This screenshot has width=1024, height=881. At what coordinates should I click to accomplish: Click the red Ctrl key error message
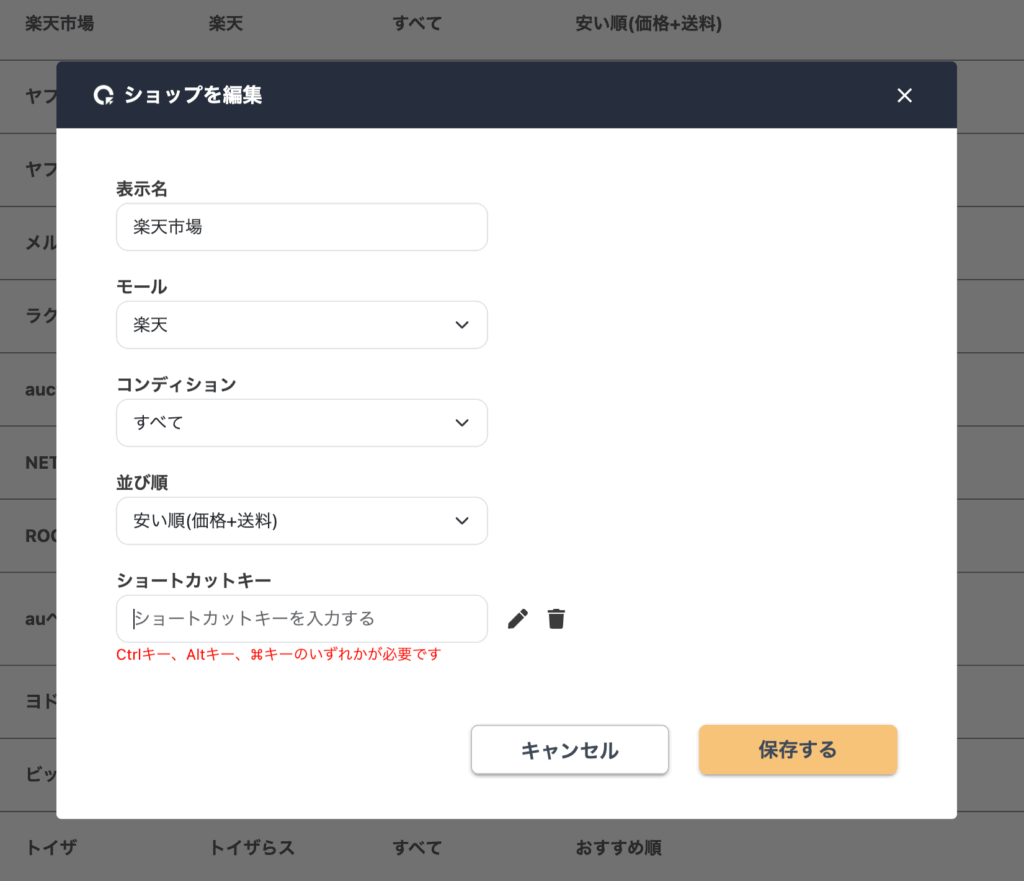pyautogui.click(x=279, y=654)
